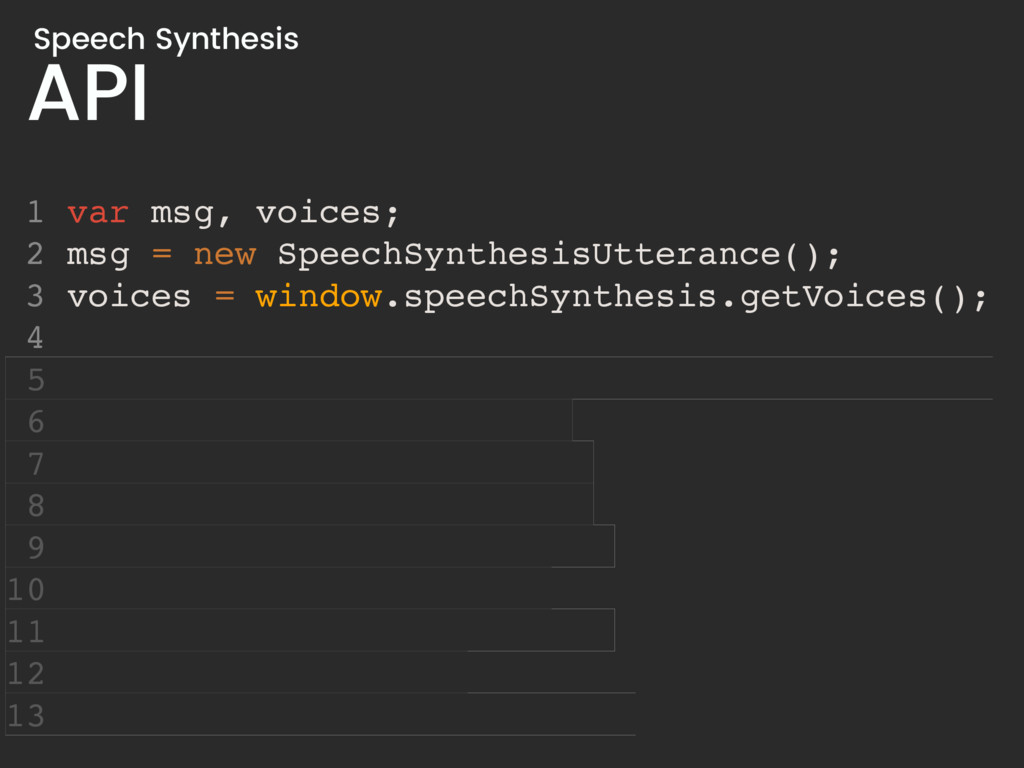
Task: Click line number 9 in the gutter
Action: tap(35, 547)
